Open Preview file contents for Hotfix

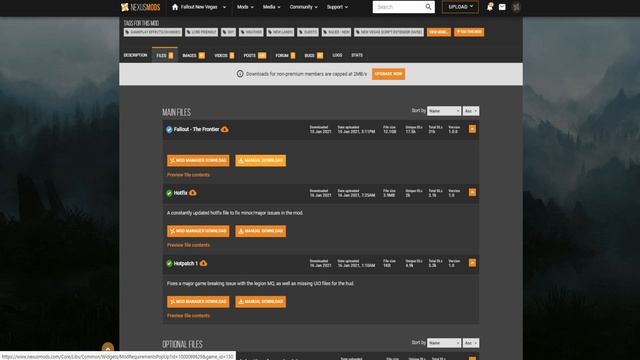point(188,245)
